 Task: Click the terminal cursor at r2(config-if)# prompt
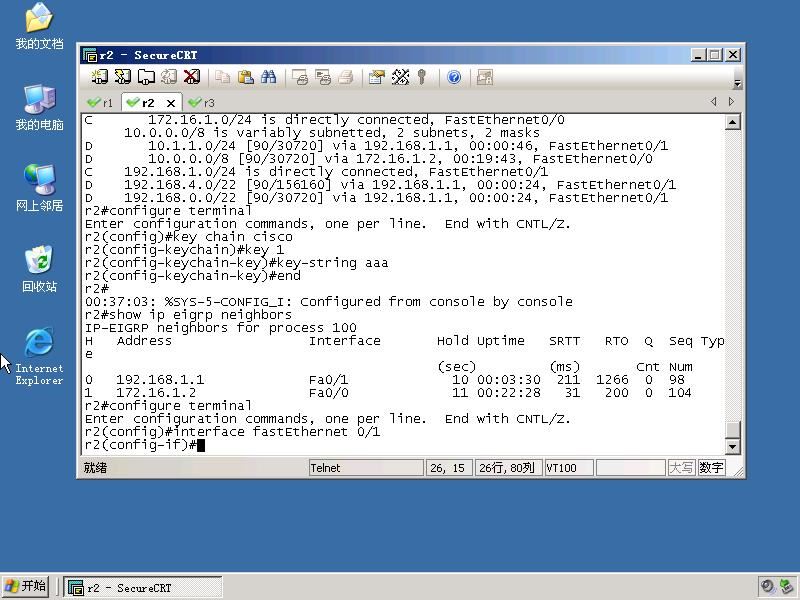tap(201, 445)
